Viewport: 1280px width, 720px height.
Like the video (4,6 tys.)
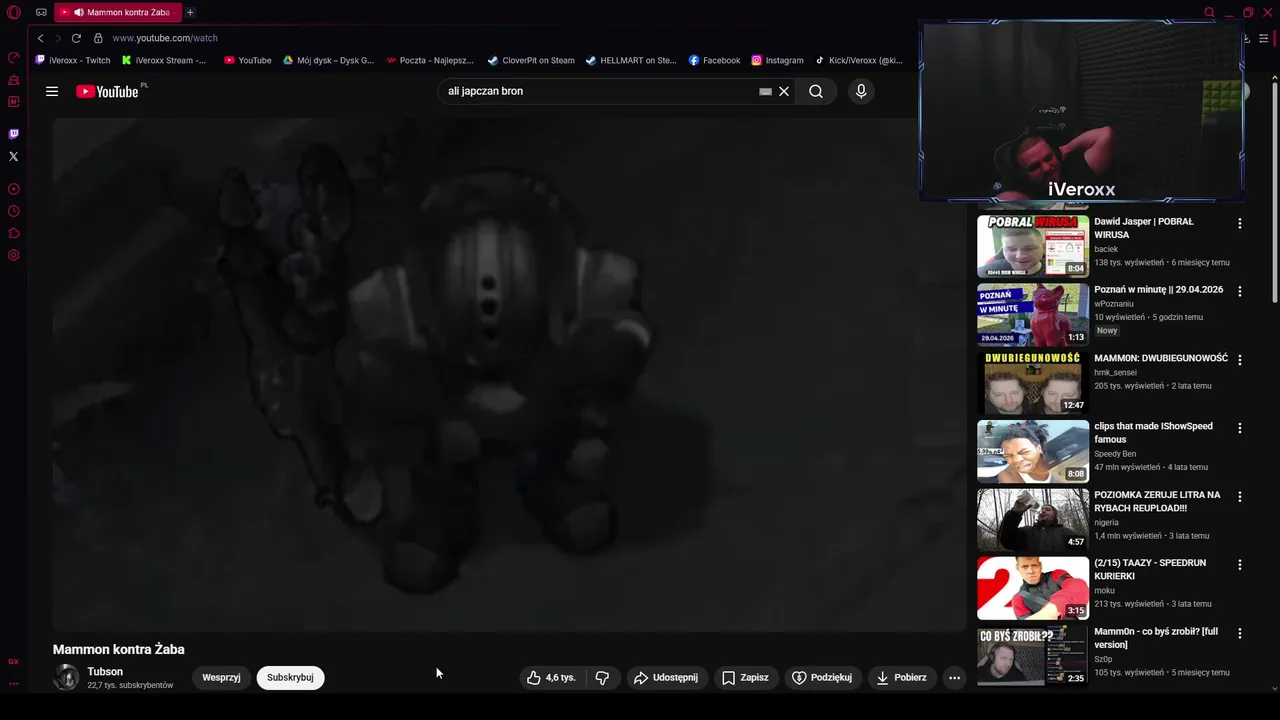click(x=552, y=677)
